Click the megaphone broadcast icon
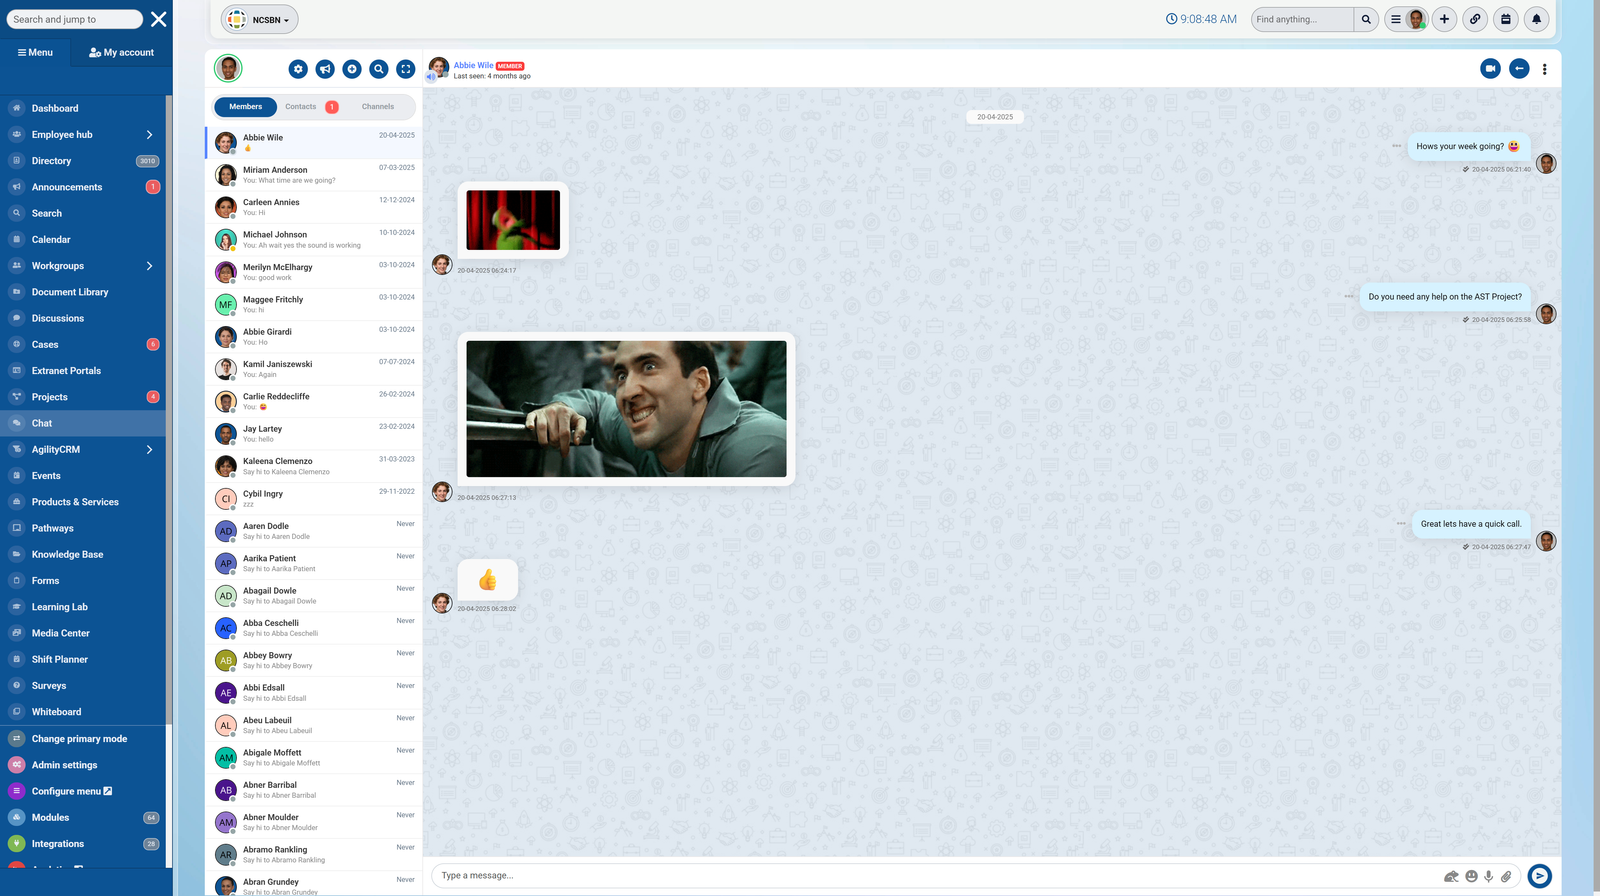1600x896 pixels. tap(325, 69)
